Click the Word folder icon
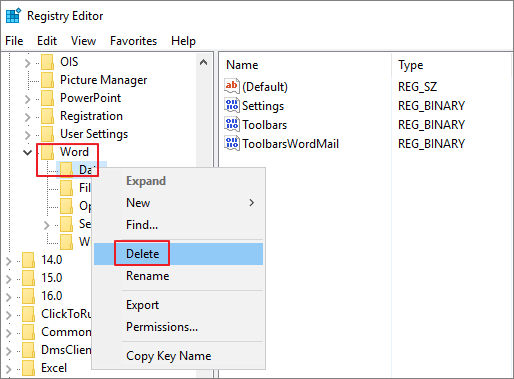Image resolution: width=514 pixels, height=379 pixels. tap(47, 152)
